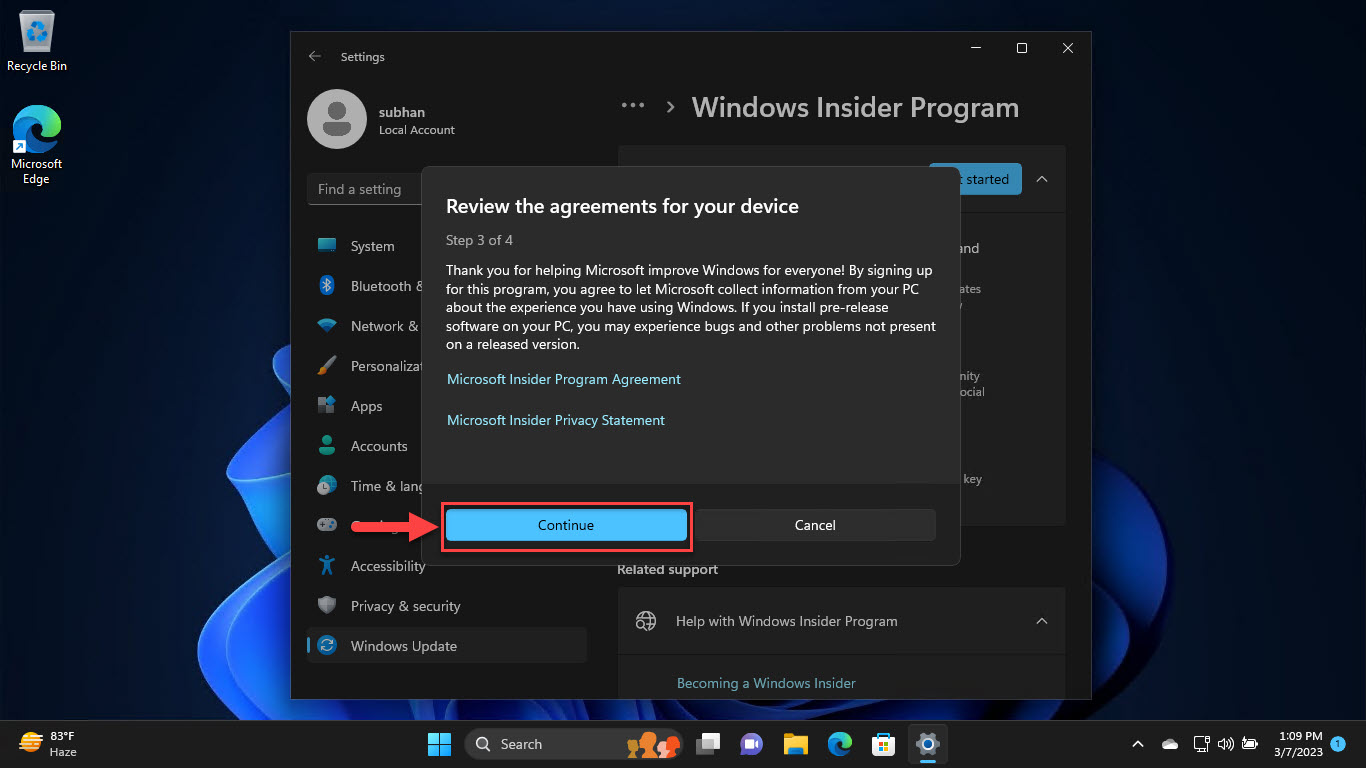Click the Bluetooth icon in sidebar
The height and width of the screenshot is (768, 1366).
point(327,286)
